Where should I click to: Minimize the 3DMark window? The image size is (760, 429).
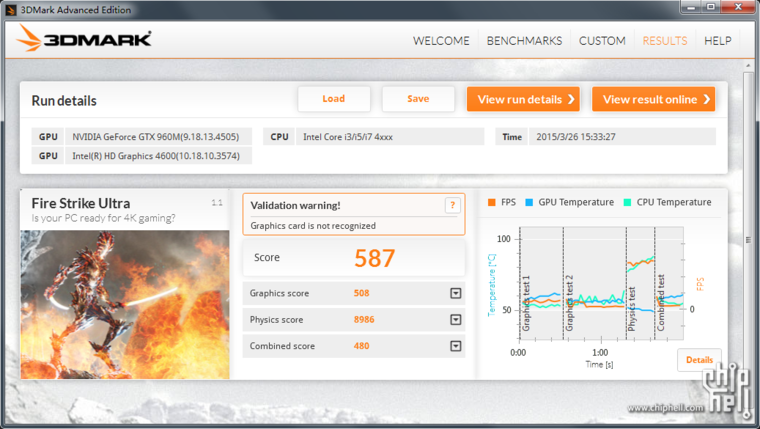click(691, 7)
